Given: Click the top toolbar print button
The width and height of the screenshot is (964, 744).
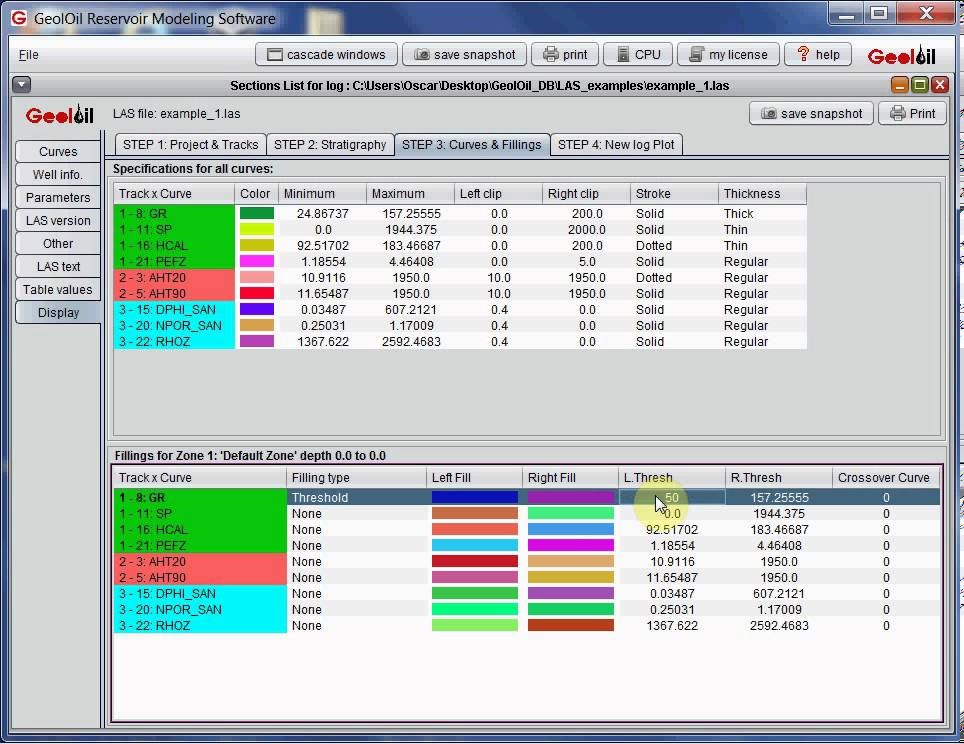Looking at the screenshot, I should click(x=565, y=55).
